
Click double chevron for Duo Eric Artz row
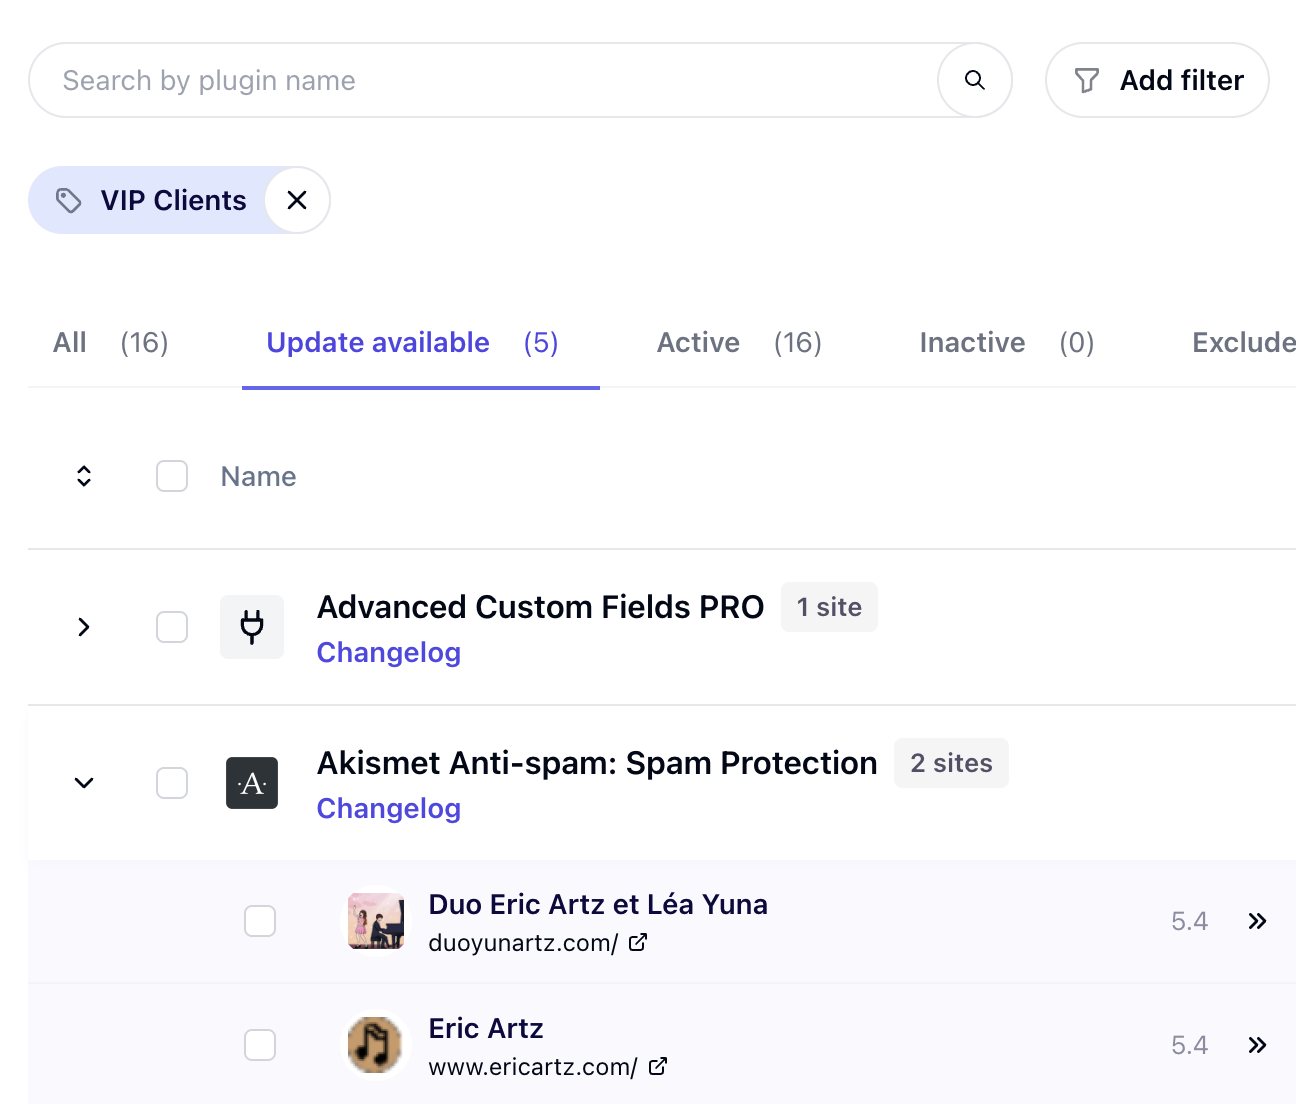coord(1257,921)
